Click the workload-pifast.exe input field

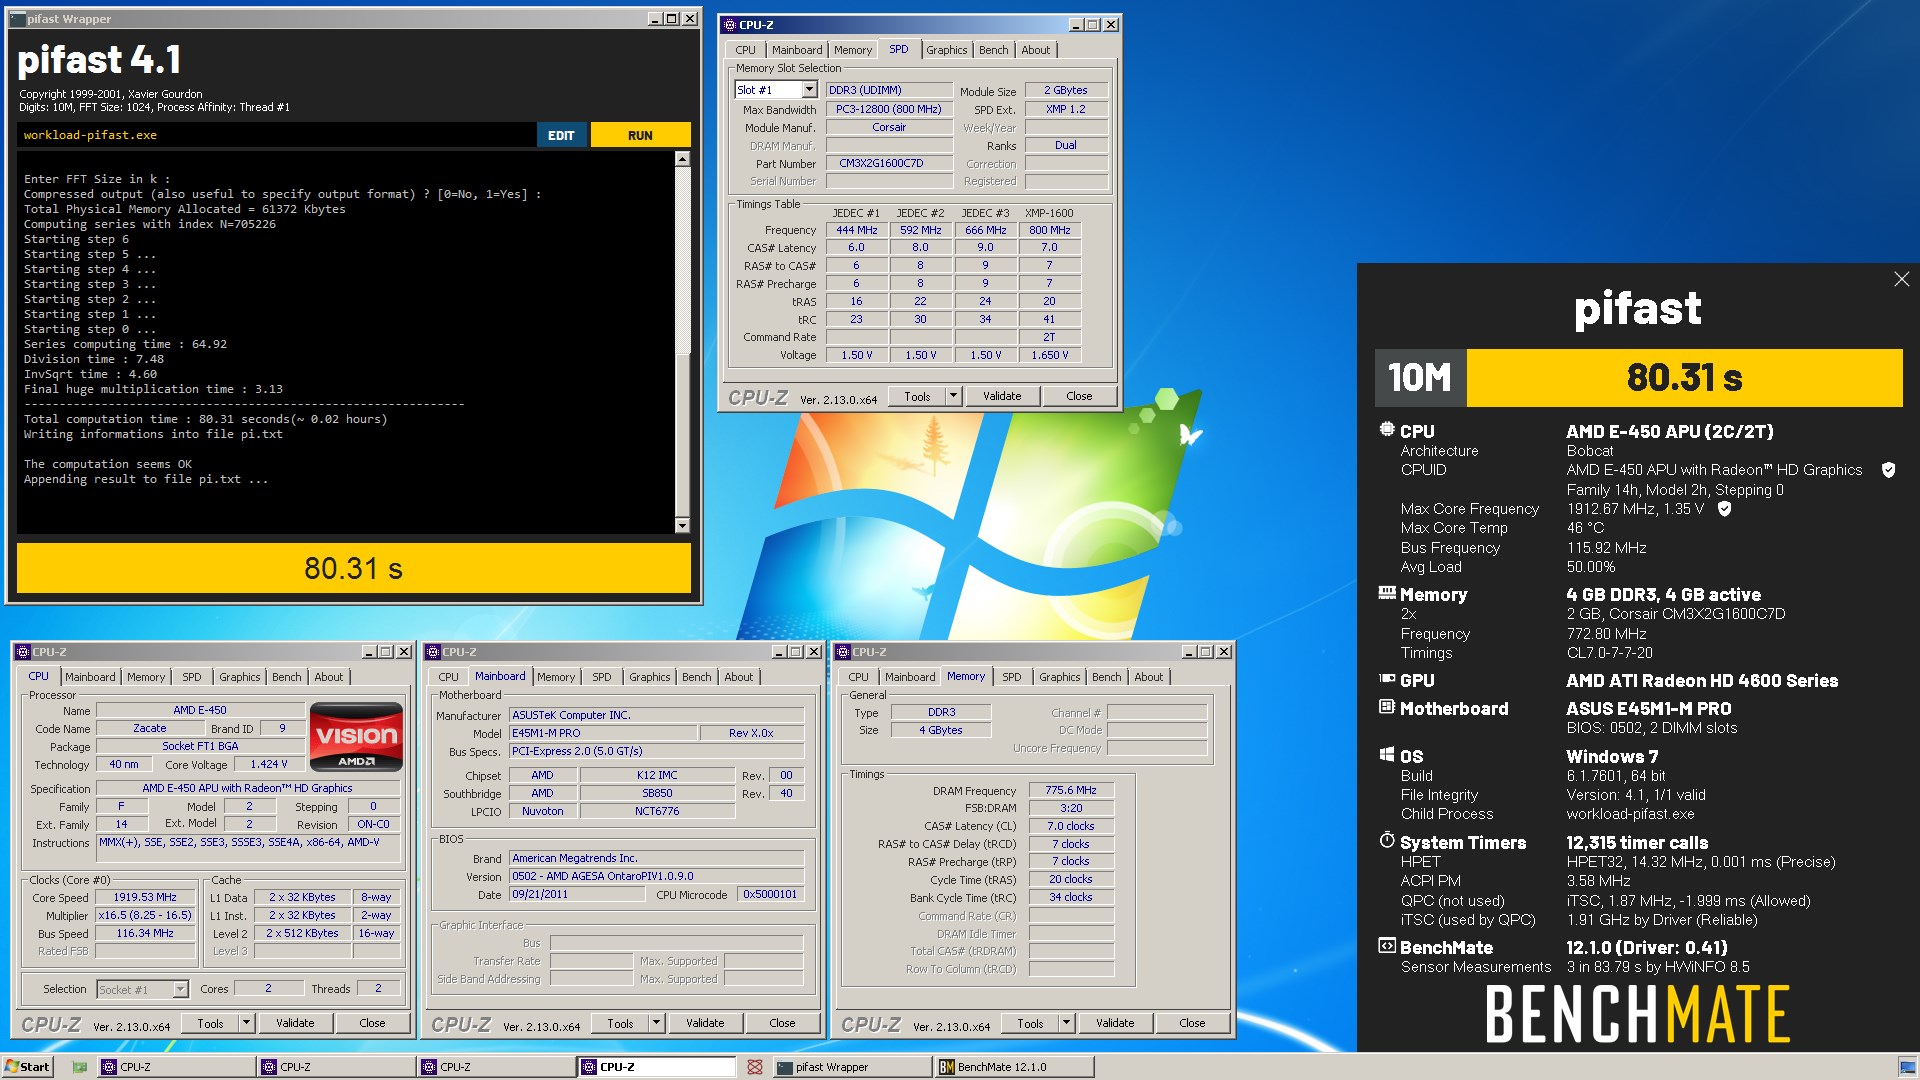277,135
